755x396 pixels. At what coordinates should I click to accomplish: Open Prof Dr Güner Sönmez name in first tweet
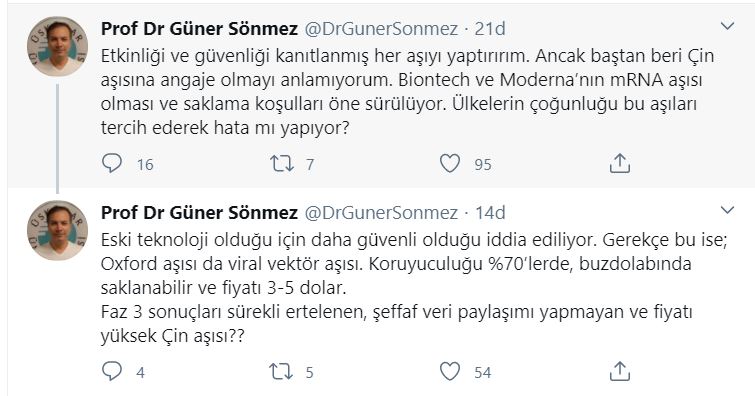(x=199, y=29)
